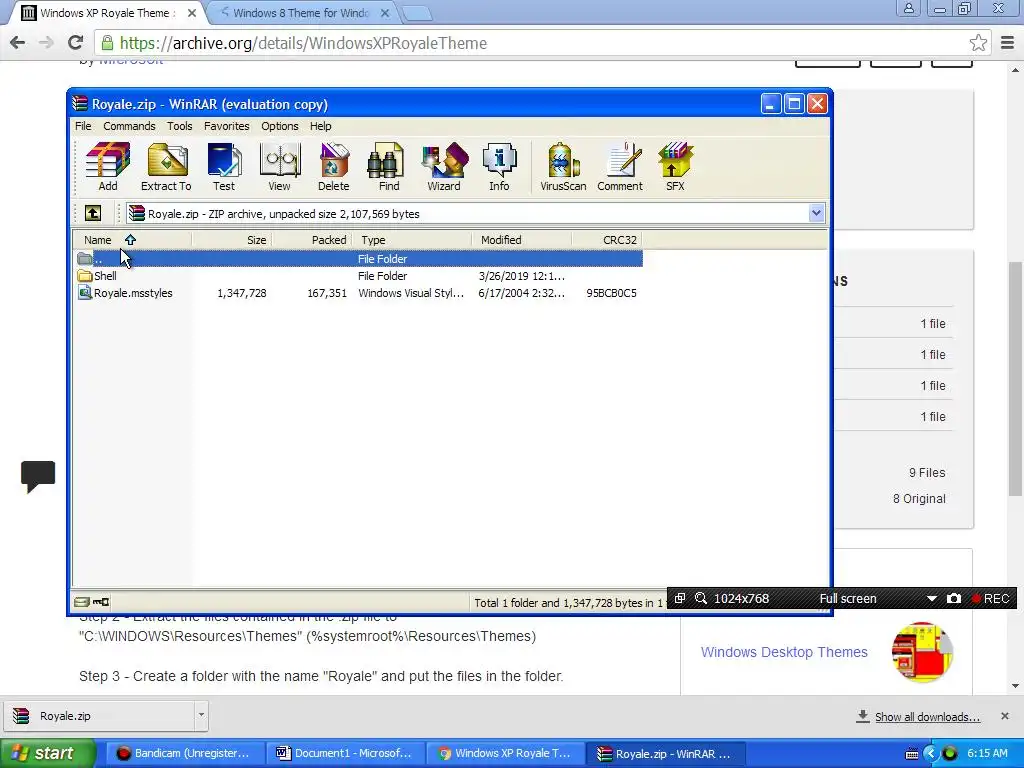The width and height of the screenshot is (1024, 768).
Task: Sort by the Modified column header
Action: coord(521,240)
